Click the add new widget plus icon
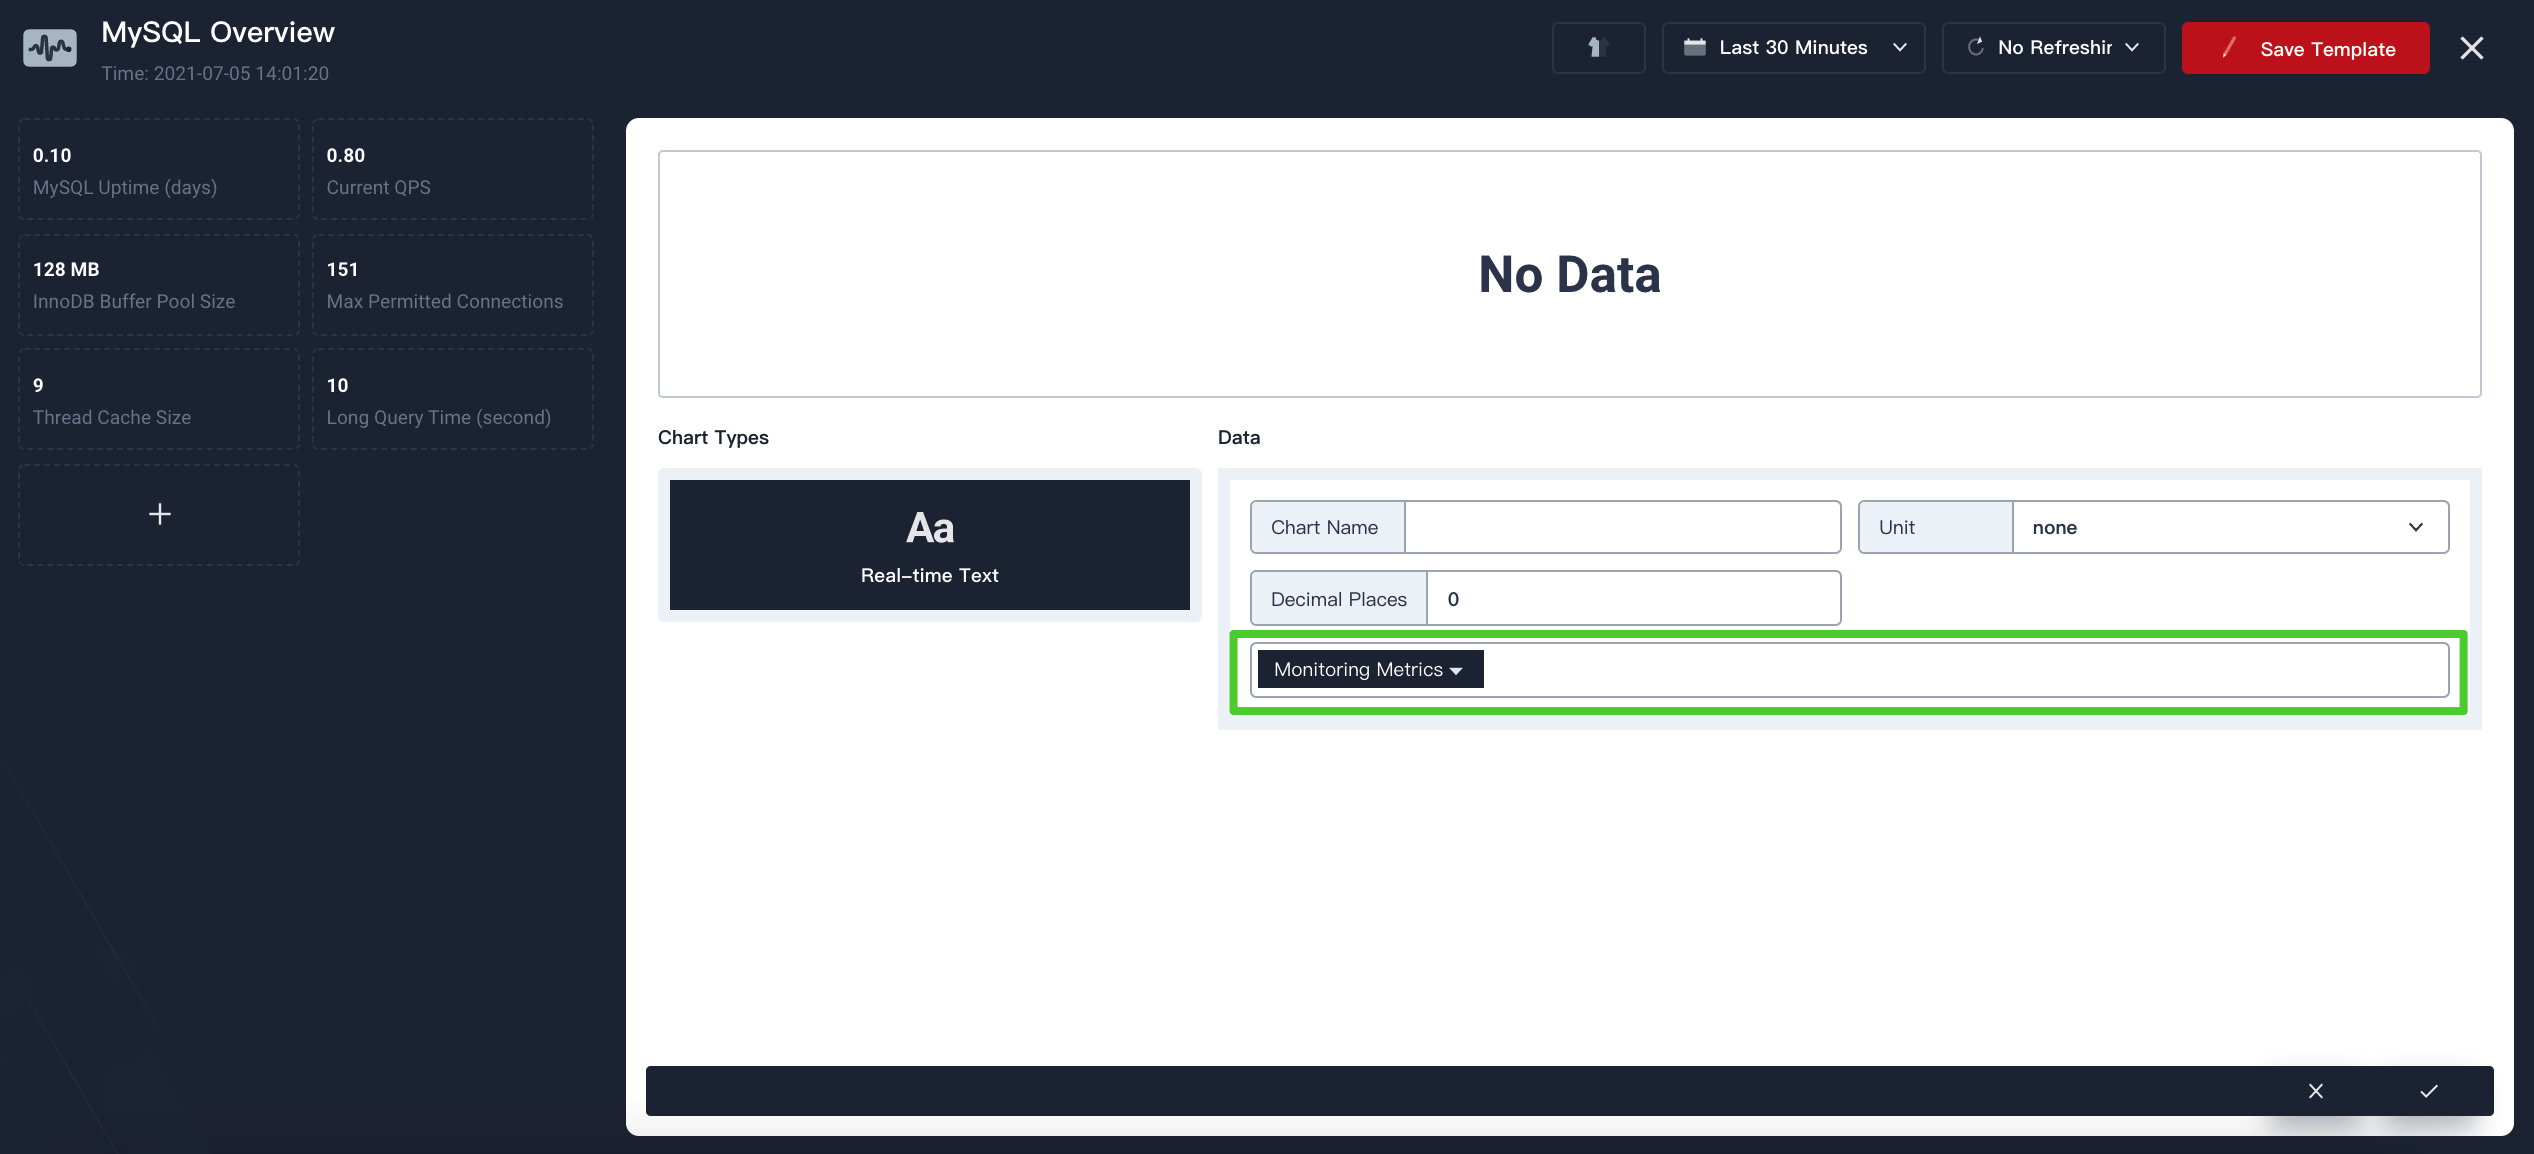The image size is (2534, 1154). (158, 514)
